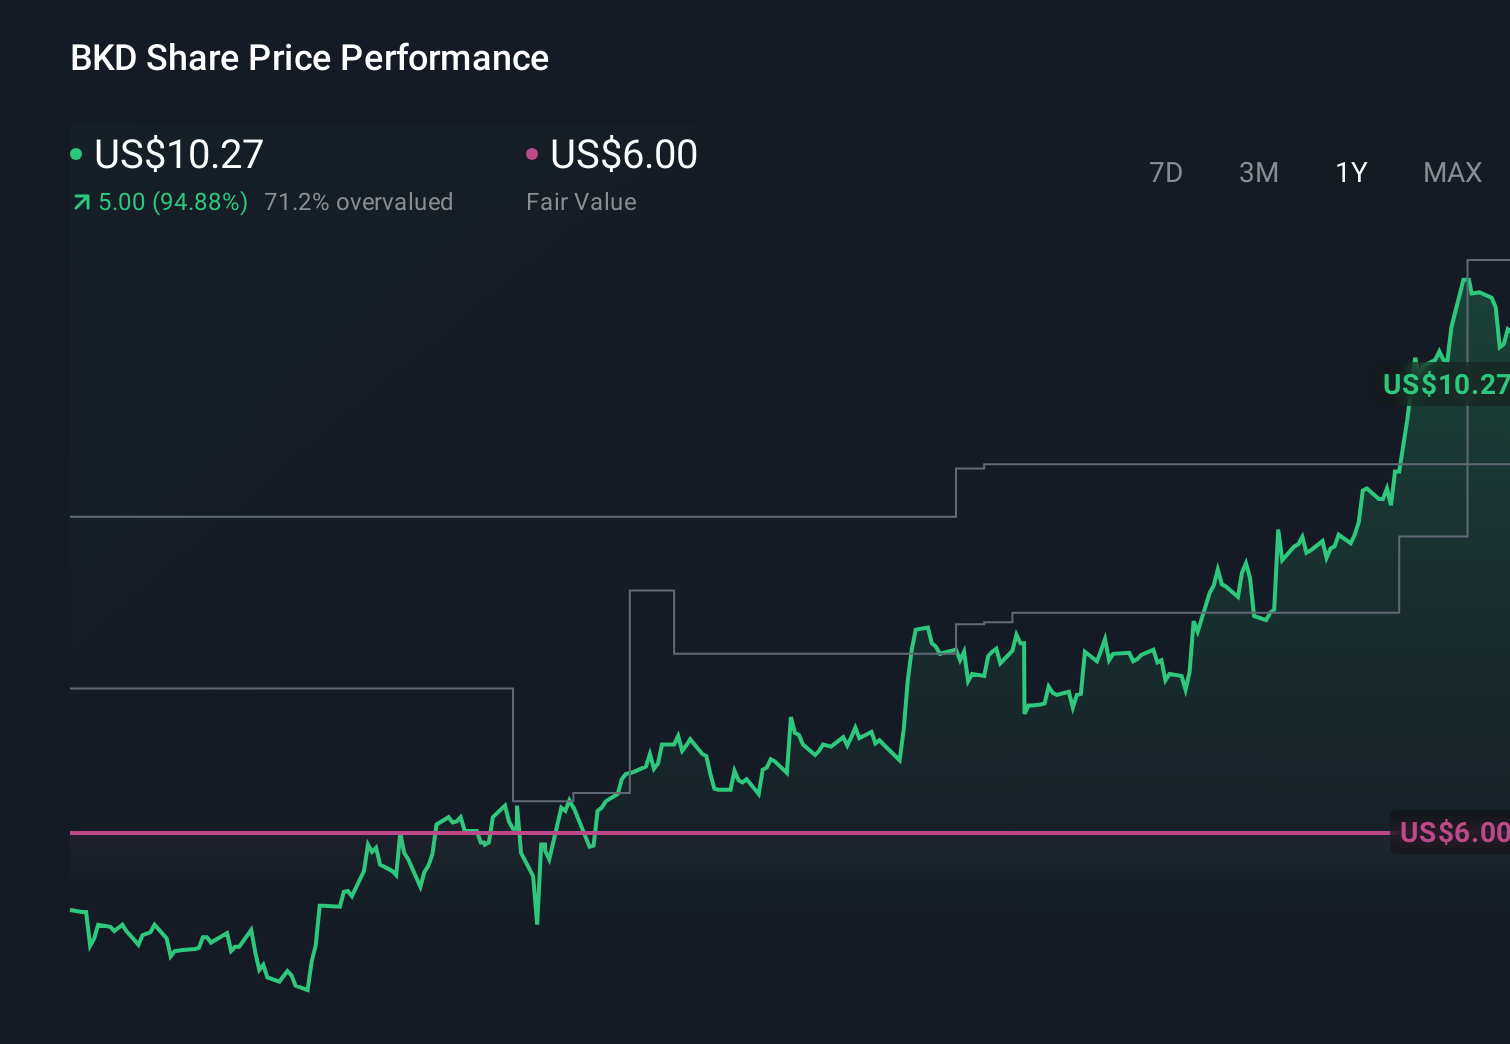Select the US$10.27 price label on chart
The width and height of the screenshot is (1510, 1044).
coord(1444,385)
